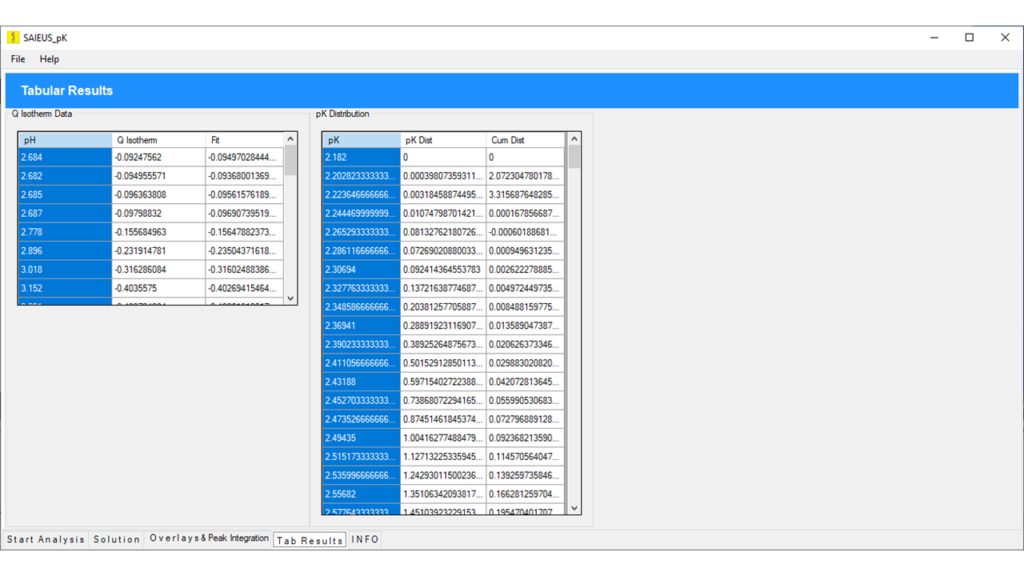Image resolution: width=1024 pixels, height=576 pixels.
Task: Close the SAIEUS_pK window
Action: [x=1005, y=37]
